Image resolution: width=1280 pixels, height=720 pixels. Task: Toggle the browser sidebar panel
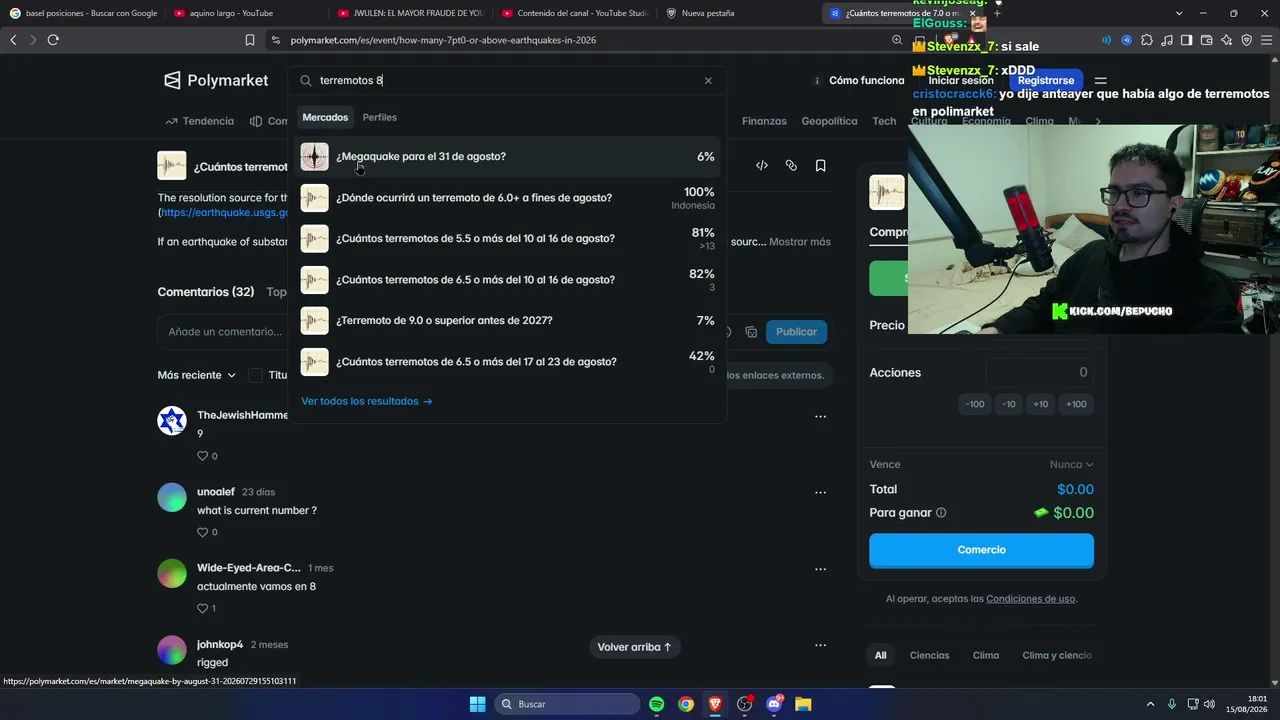click(x=1186, y=40)
